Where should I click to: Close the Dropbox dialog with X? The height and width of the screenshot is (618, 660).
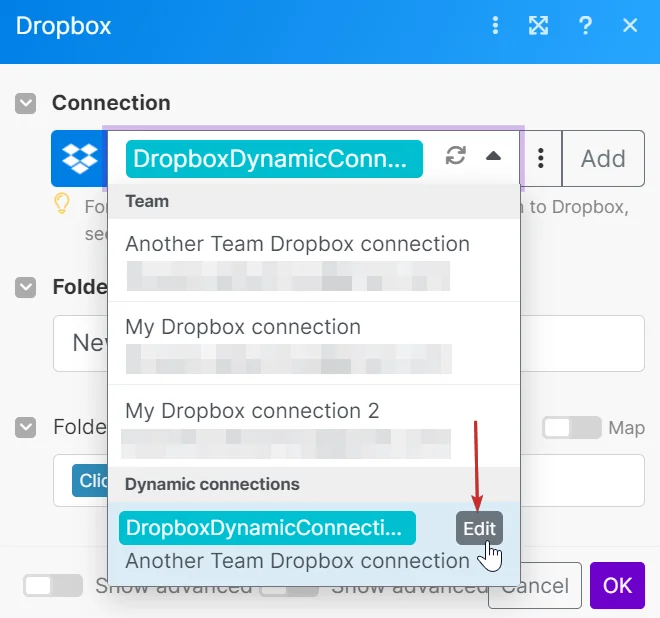(x=630, y=25)
